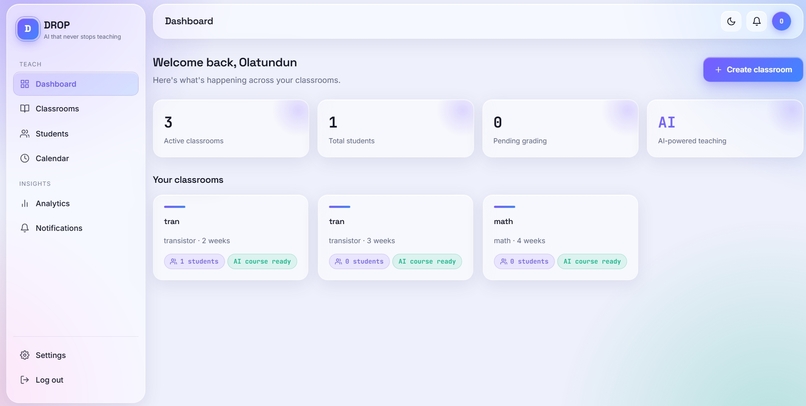806x406 pixels.
Task: Go to Classrooms in the sidebar
Action: [76, 108]
